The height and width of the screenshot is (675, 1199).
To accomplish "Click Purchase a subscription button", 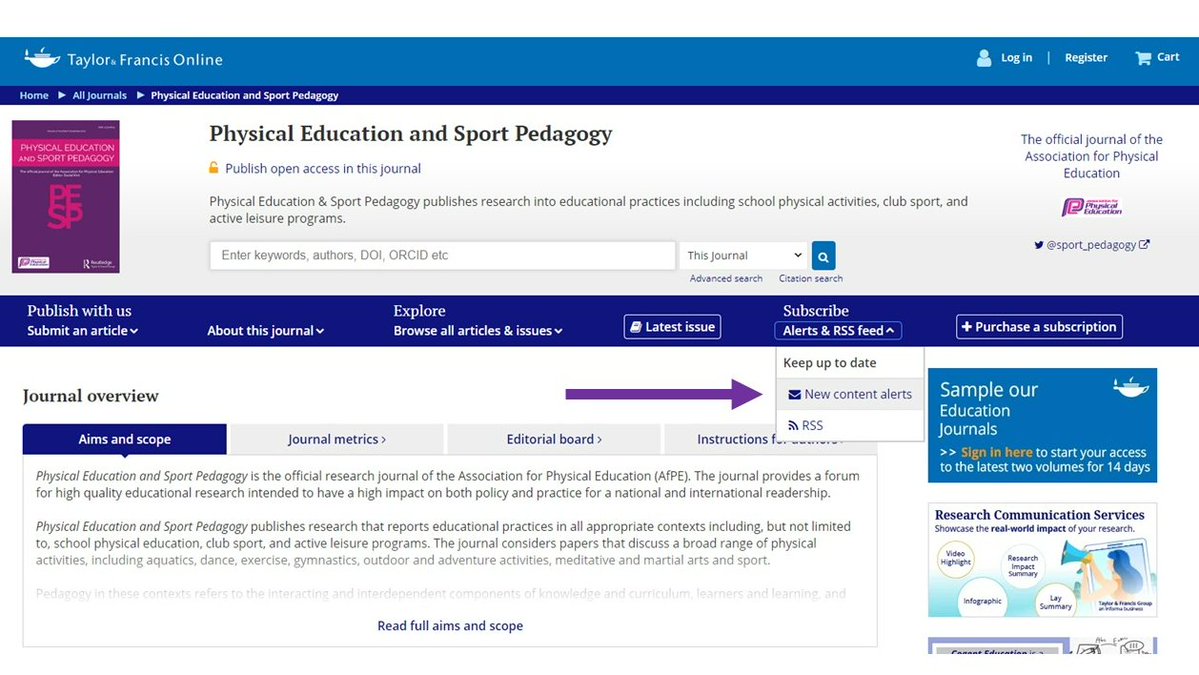I will [1039, 327].
